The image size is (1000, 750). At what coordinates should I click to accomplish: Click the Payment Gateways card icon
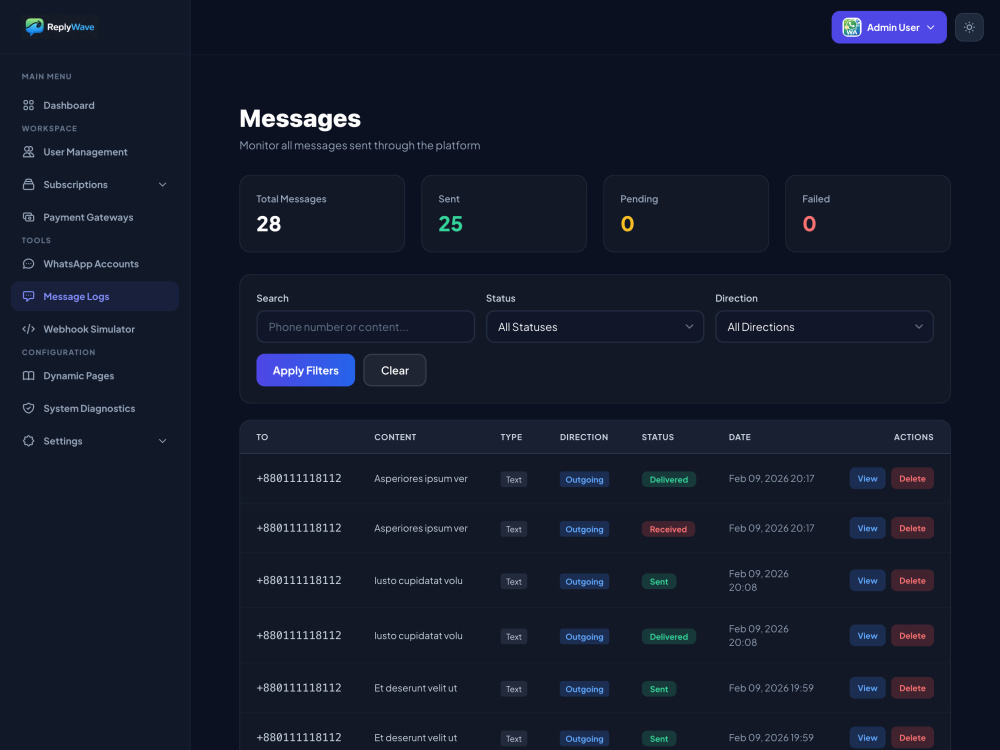click(x=29, y=217)
